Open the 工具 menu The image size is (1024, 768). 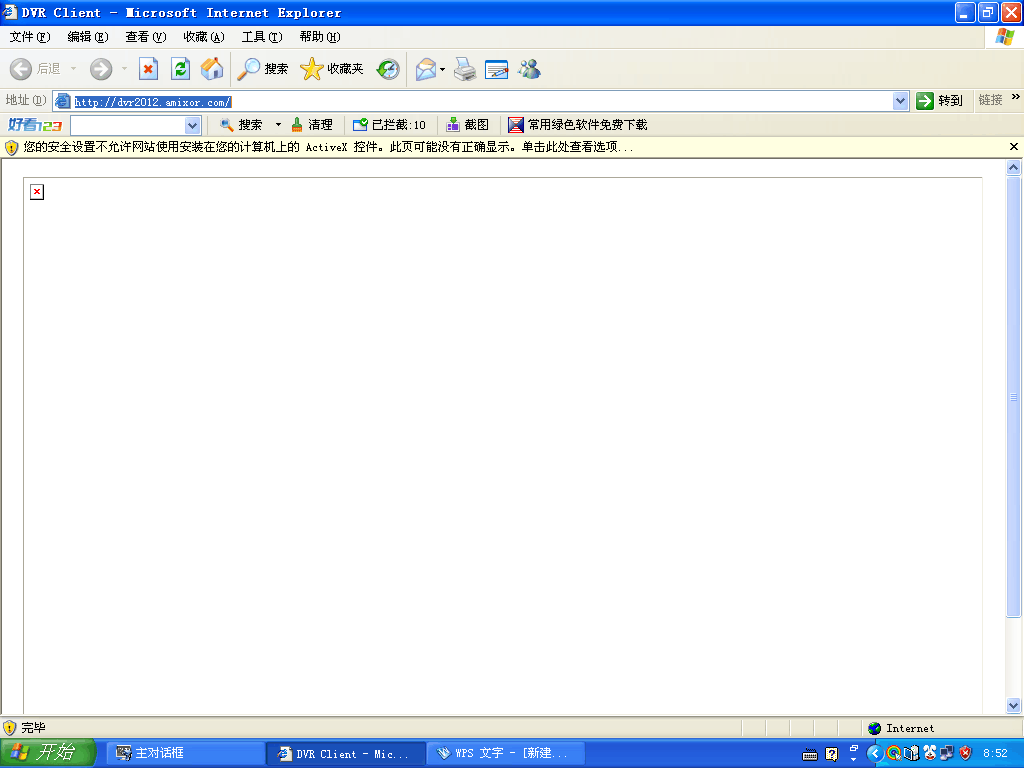(x=261, y=37)
